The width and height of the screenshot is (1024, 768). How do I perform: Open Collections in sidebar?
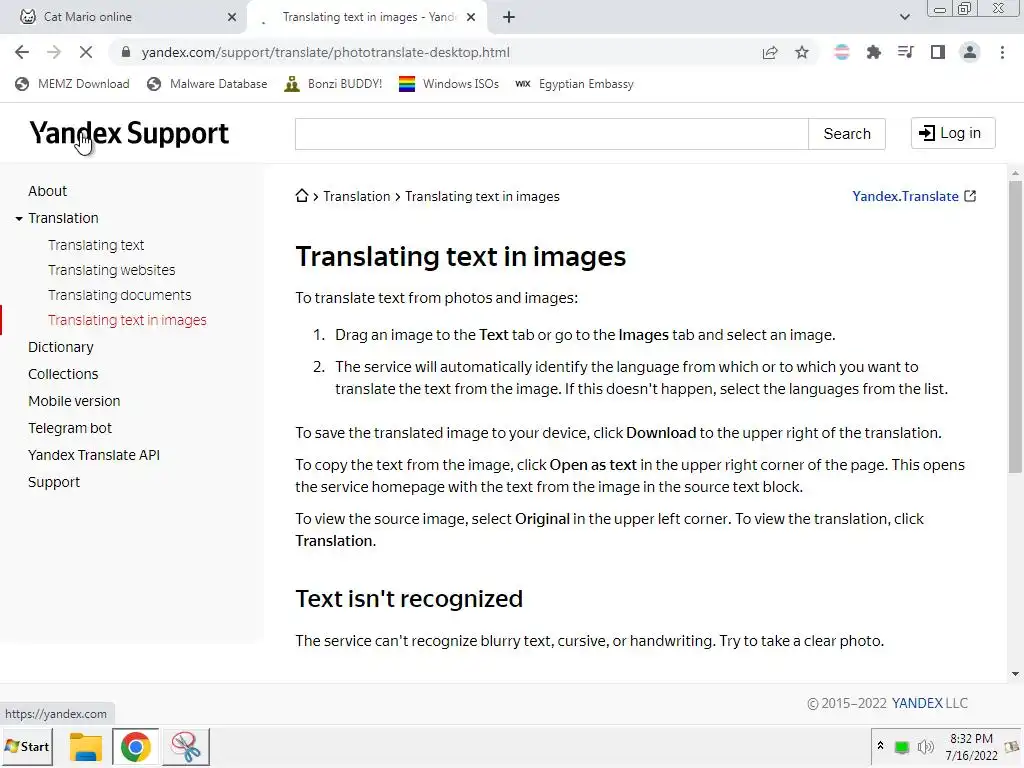pyautogui.click(x=63, y=374)
